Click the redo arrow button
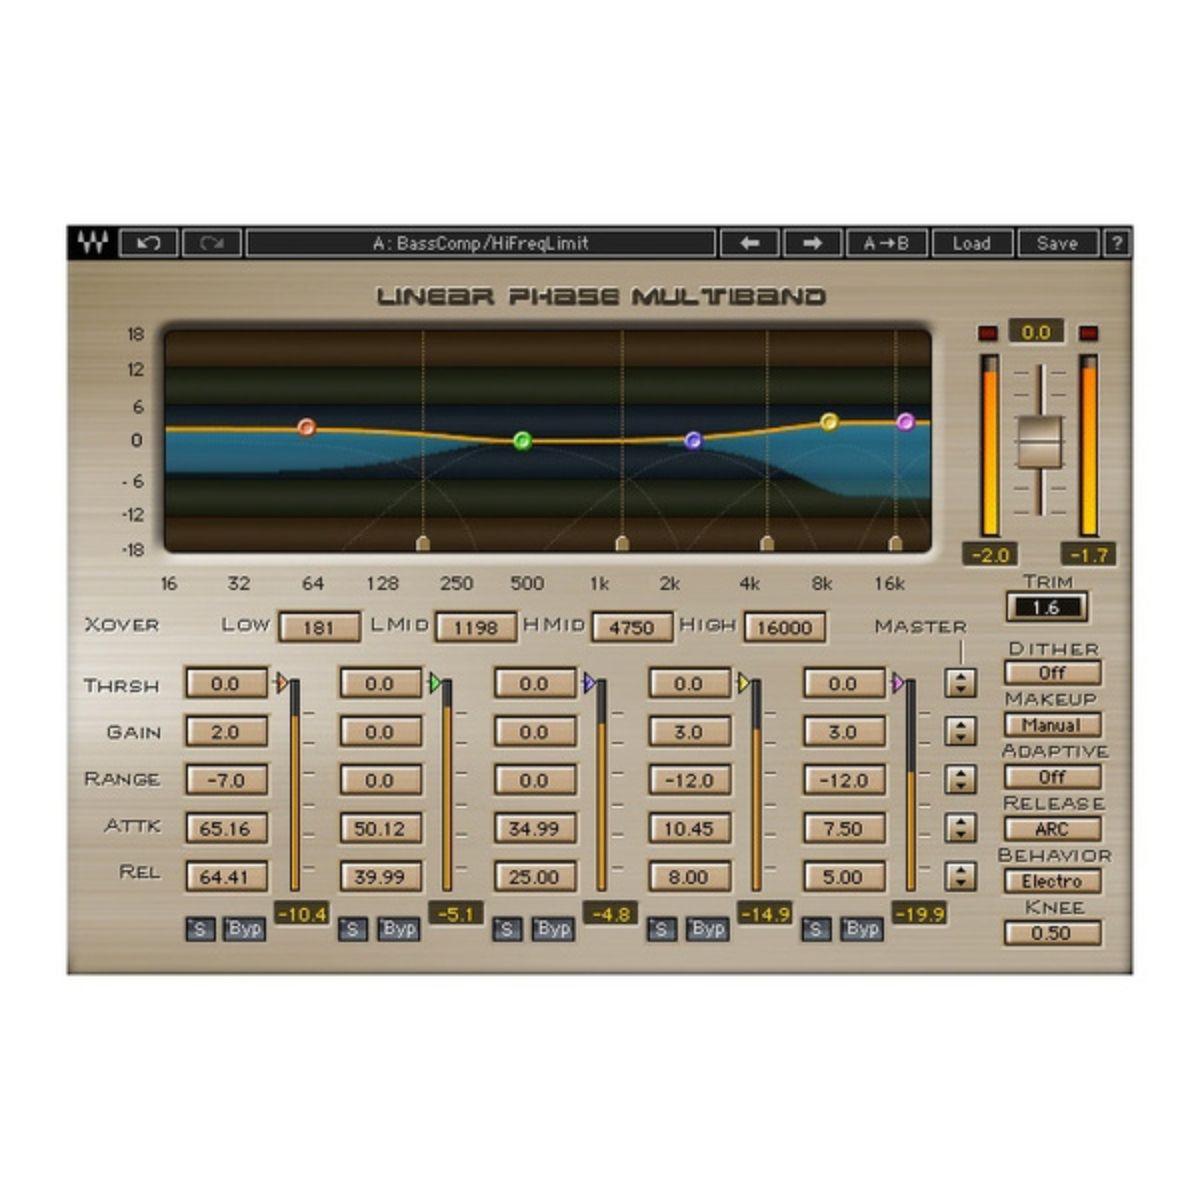 (211, 243)
